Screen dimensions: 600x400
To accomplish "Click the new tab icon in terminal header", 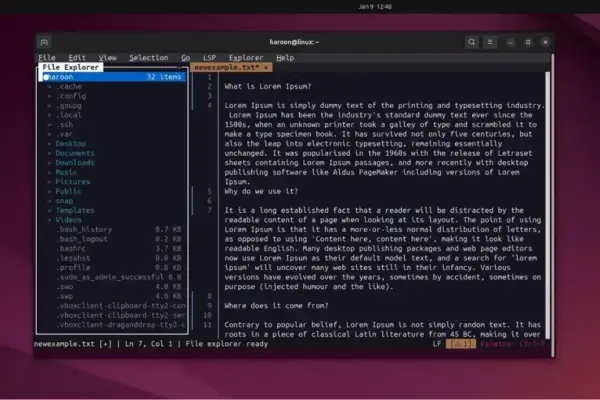I will tap(44, 42).
